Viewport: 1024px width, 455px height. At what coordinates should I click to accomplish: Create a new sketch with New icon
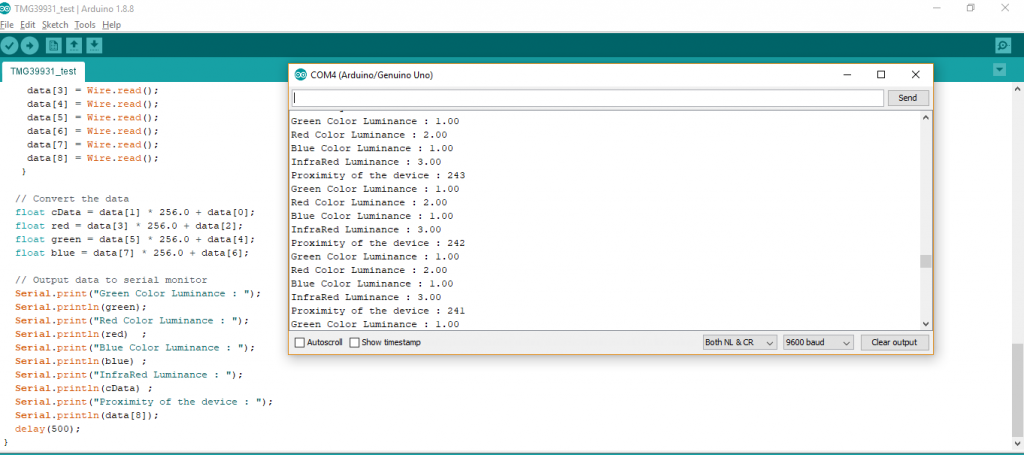tap(52, 45)
